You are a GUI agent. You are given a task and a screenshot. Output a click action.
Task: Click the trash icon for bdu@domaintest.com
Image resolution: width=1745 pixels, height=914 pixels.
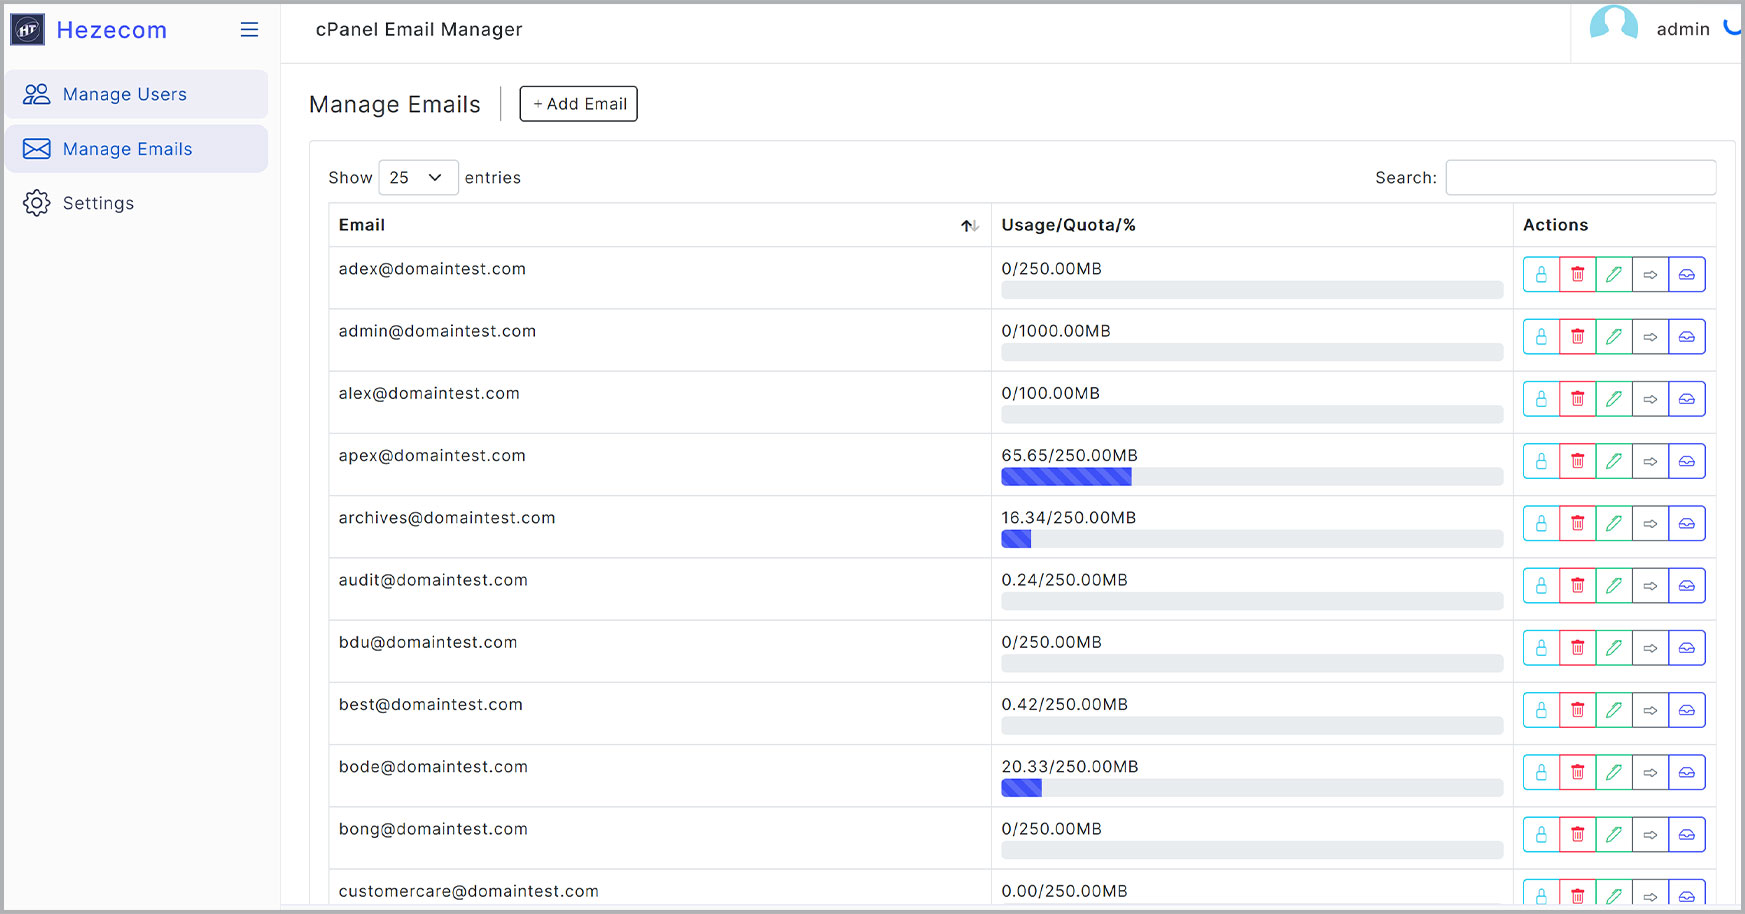1577,648
